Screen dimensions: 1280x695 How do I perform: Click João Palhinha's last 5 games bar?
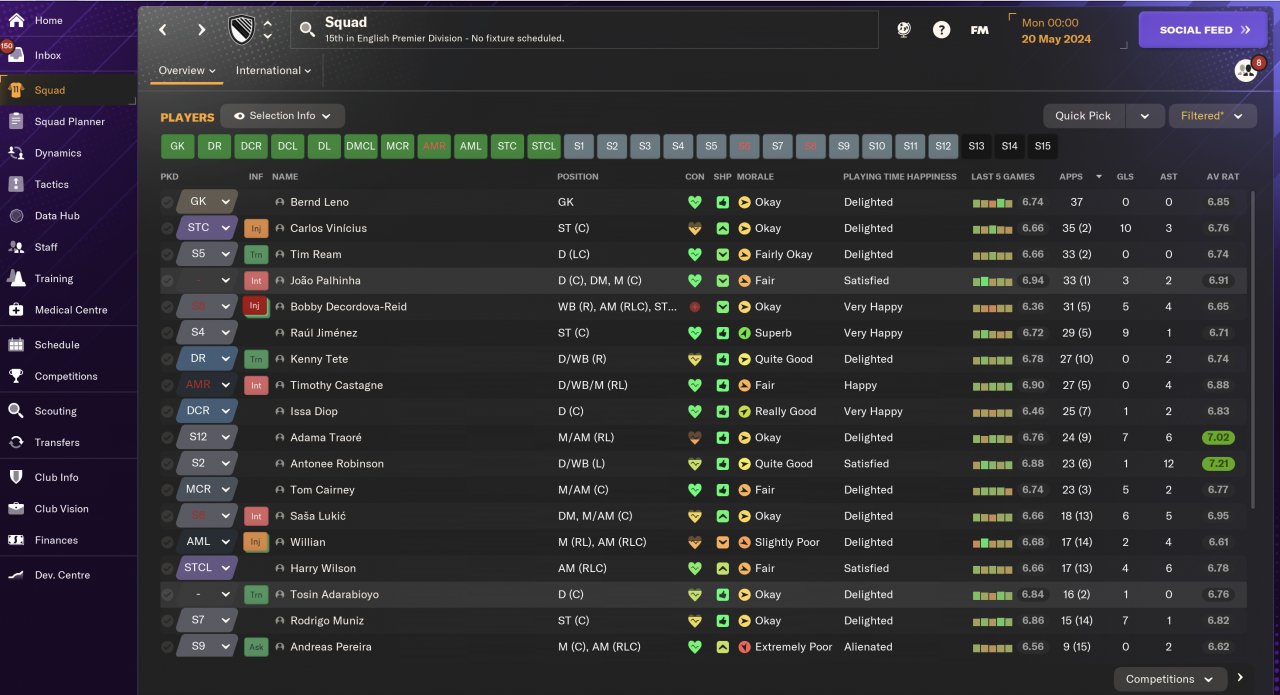click(x=993, y=281)
